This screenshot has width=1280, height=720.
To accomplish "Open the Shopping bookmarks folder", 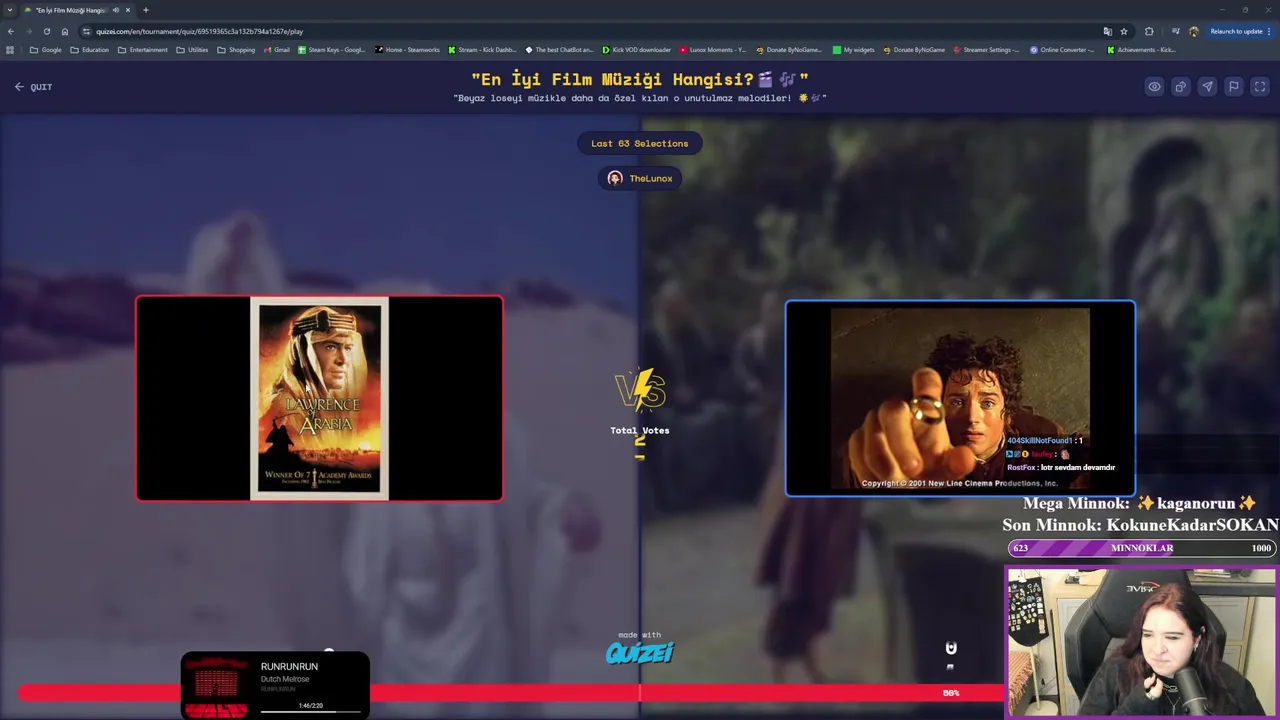I will [236, 50].
